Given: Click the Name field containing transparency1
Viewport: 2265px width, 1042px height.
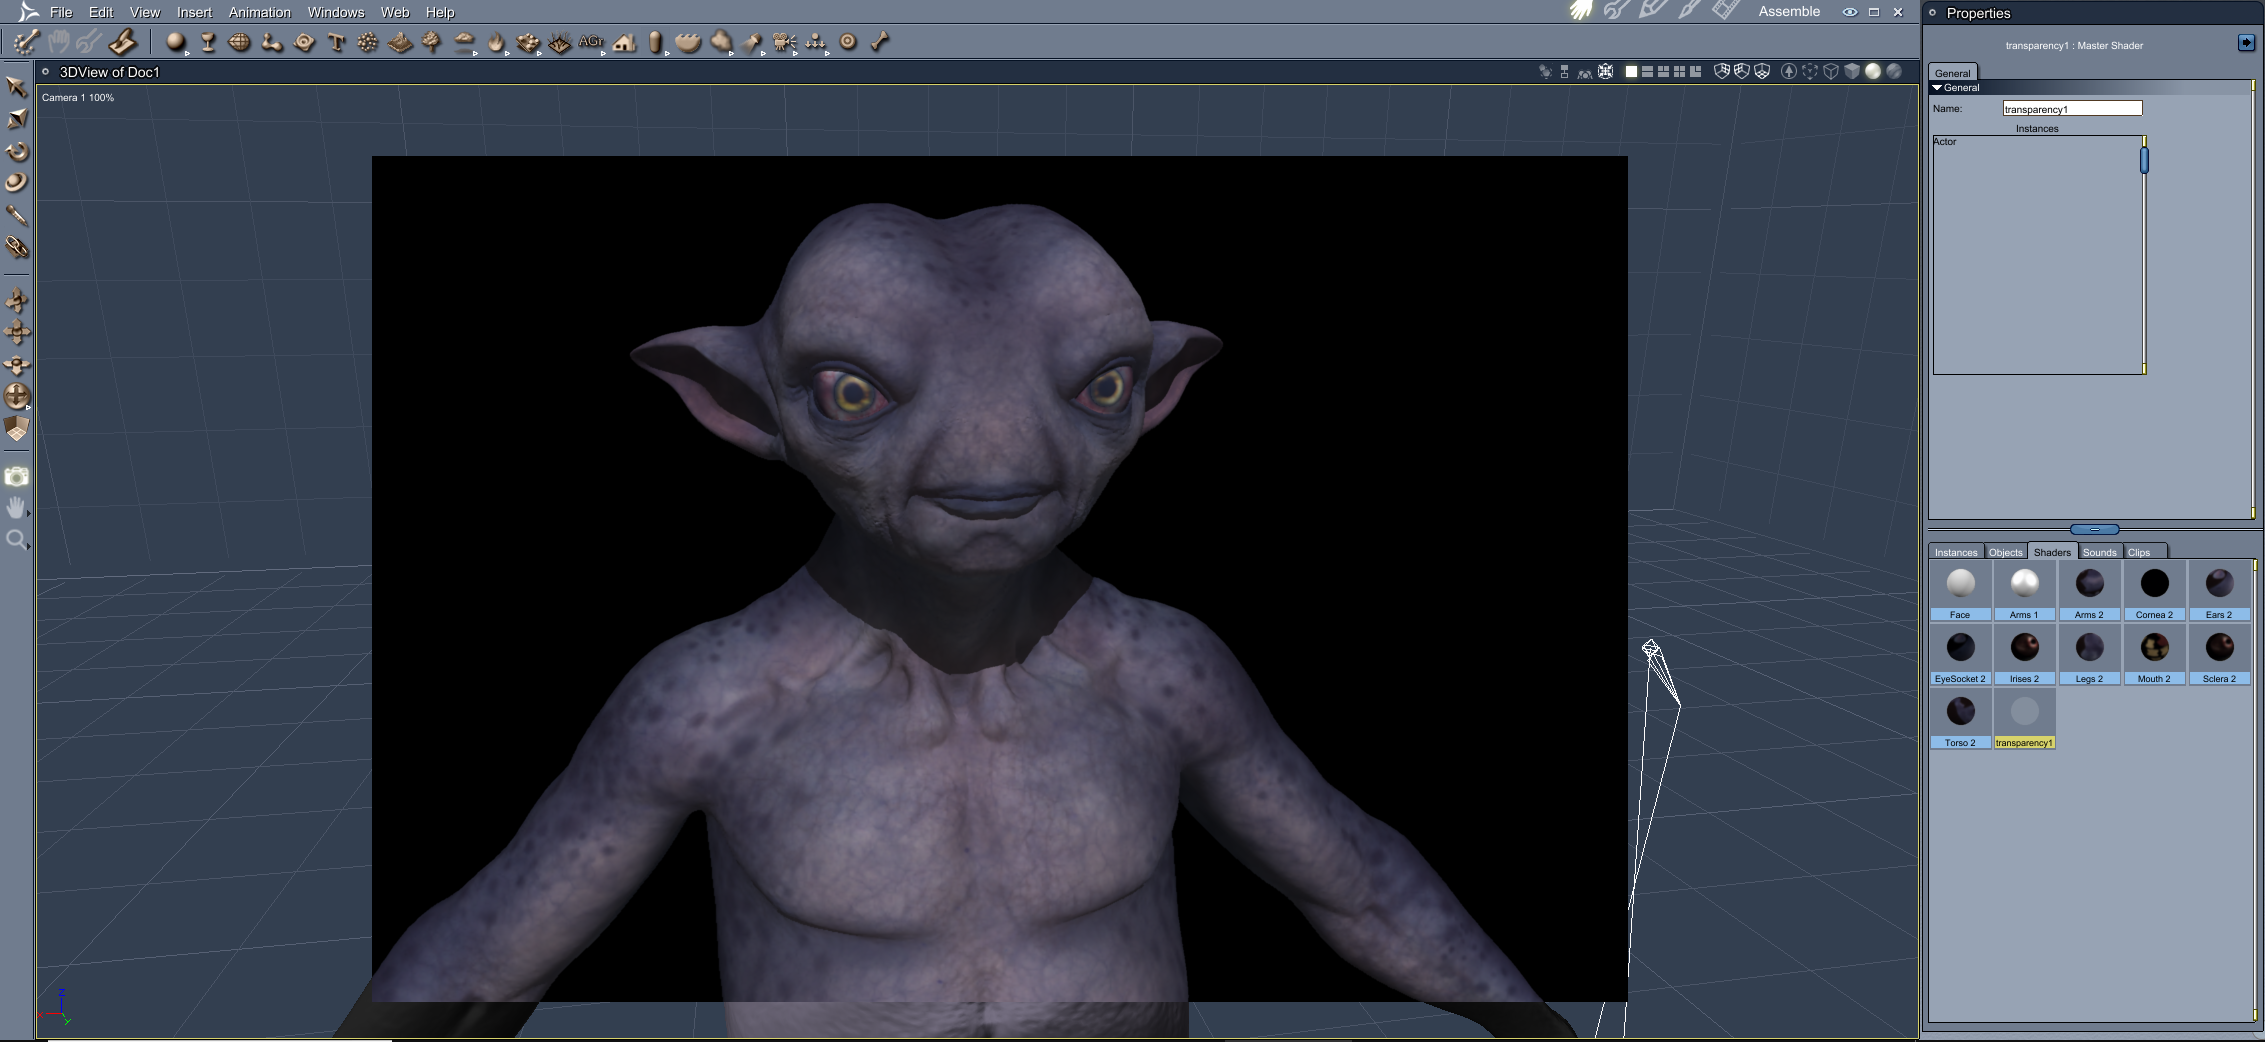Looking at the screenshot, I should pyautogui.click(x=2072, y=108).
